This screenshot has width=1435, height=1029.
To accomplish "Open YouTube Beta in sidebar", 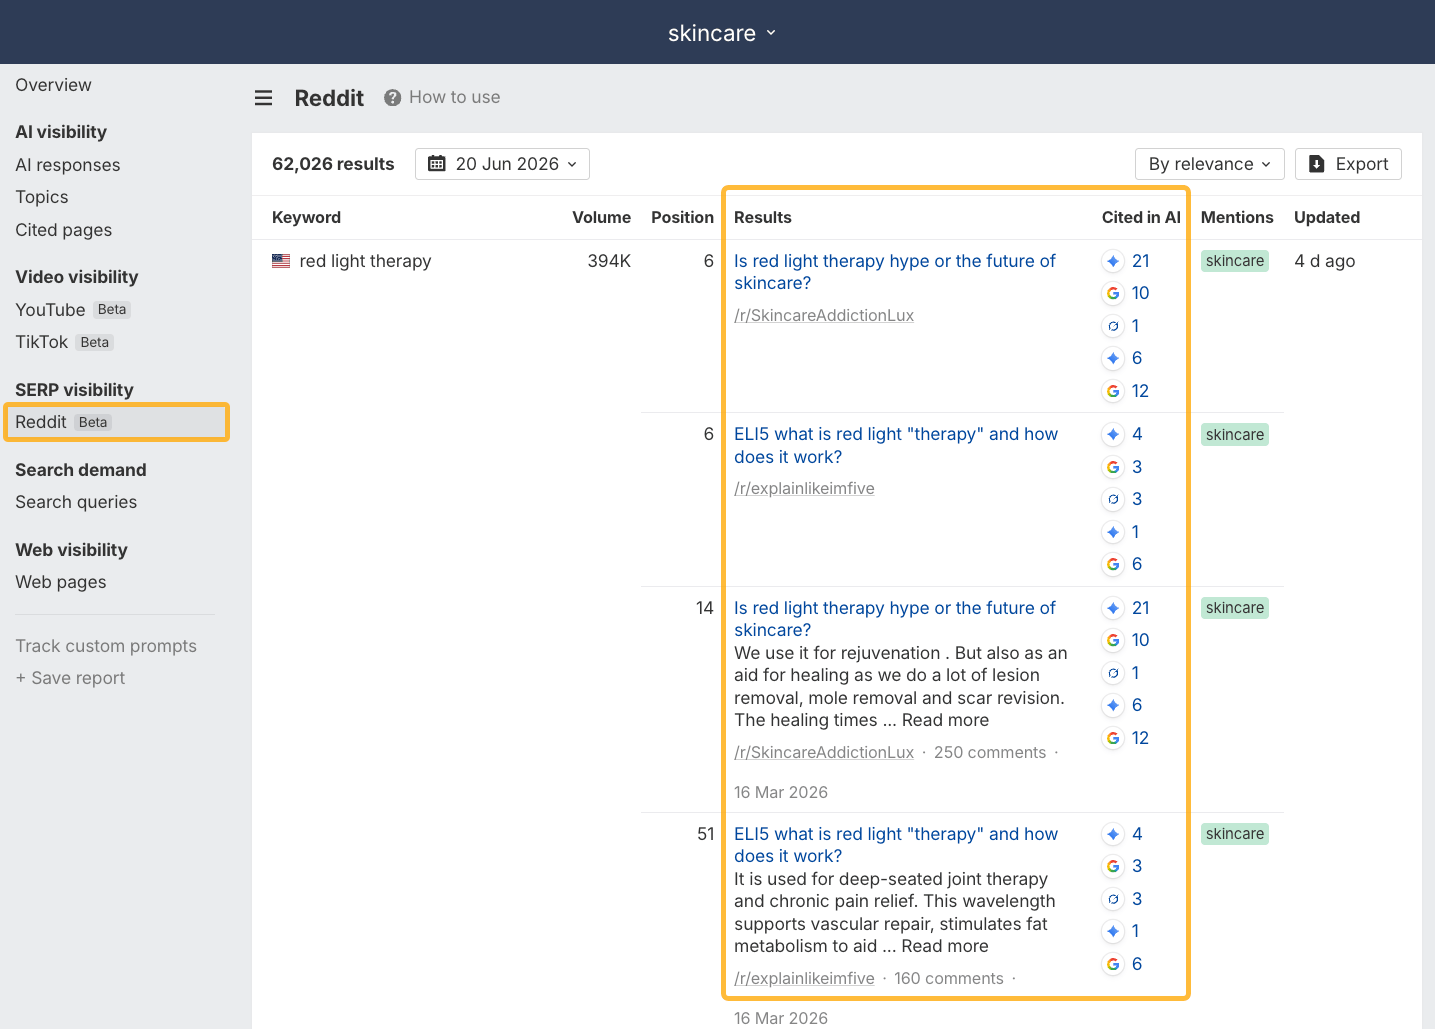I will [73, 310].
